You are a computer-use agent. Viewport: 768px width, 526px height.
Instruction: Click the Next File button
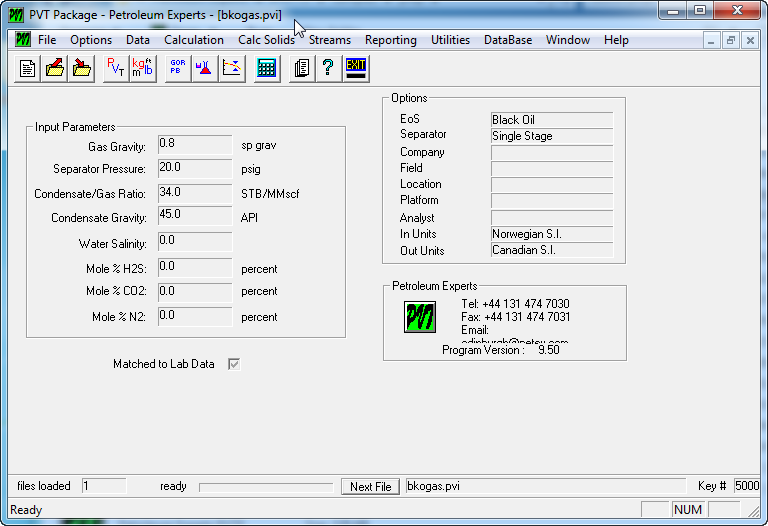coord(370,487)
